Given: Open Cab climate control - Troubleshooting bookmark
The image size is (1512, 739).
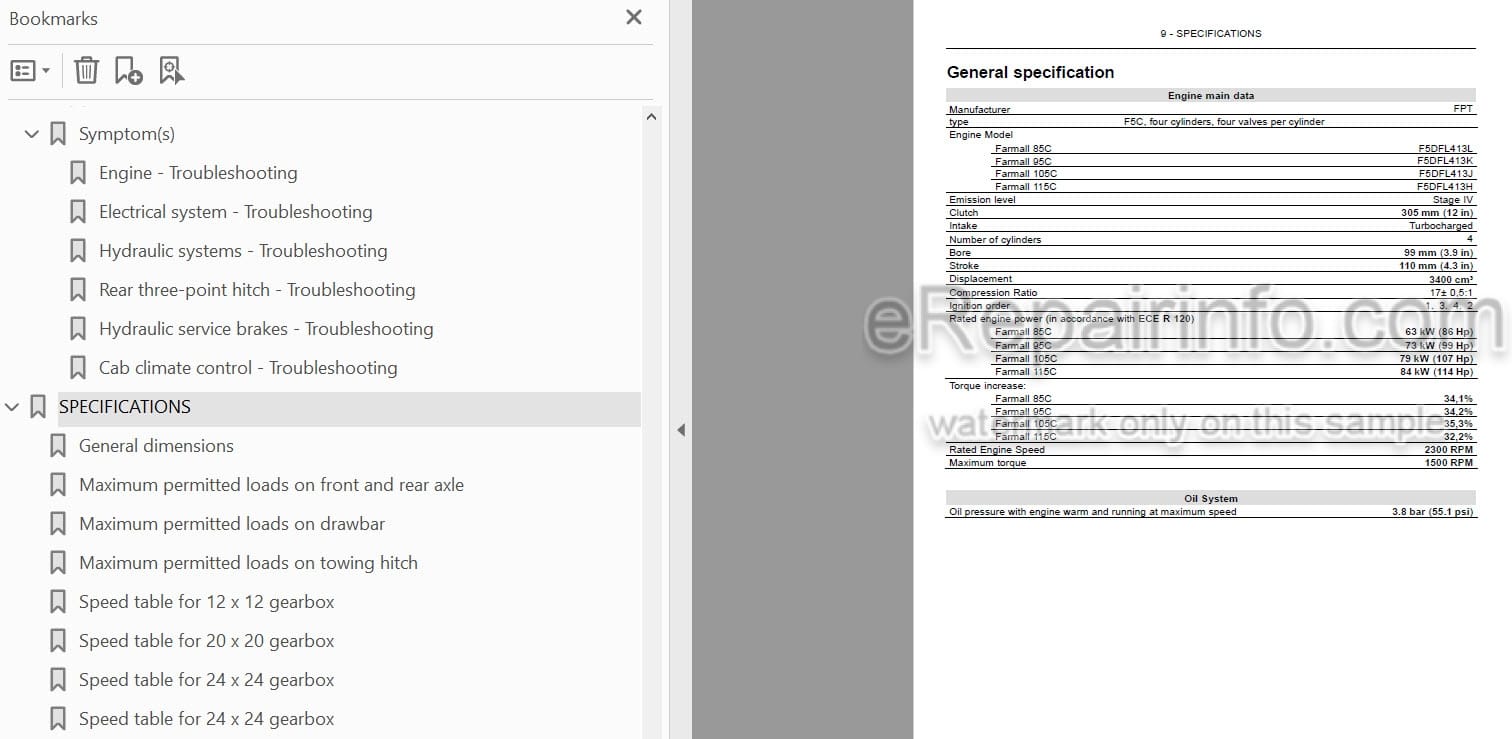Looking at the screenshot, I should coord(248,368).
